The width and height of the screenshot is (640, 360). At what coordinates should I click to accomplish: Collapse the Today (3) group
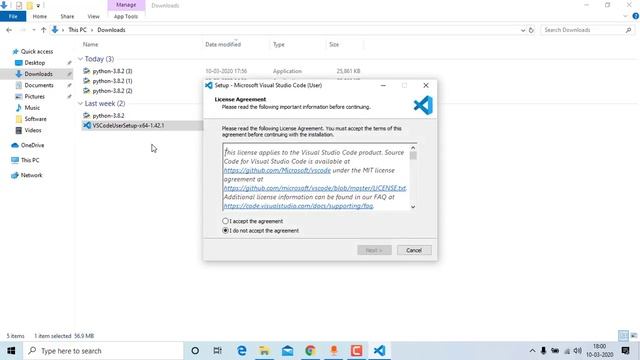pos(80,59)
